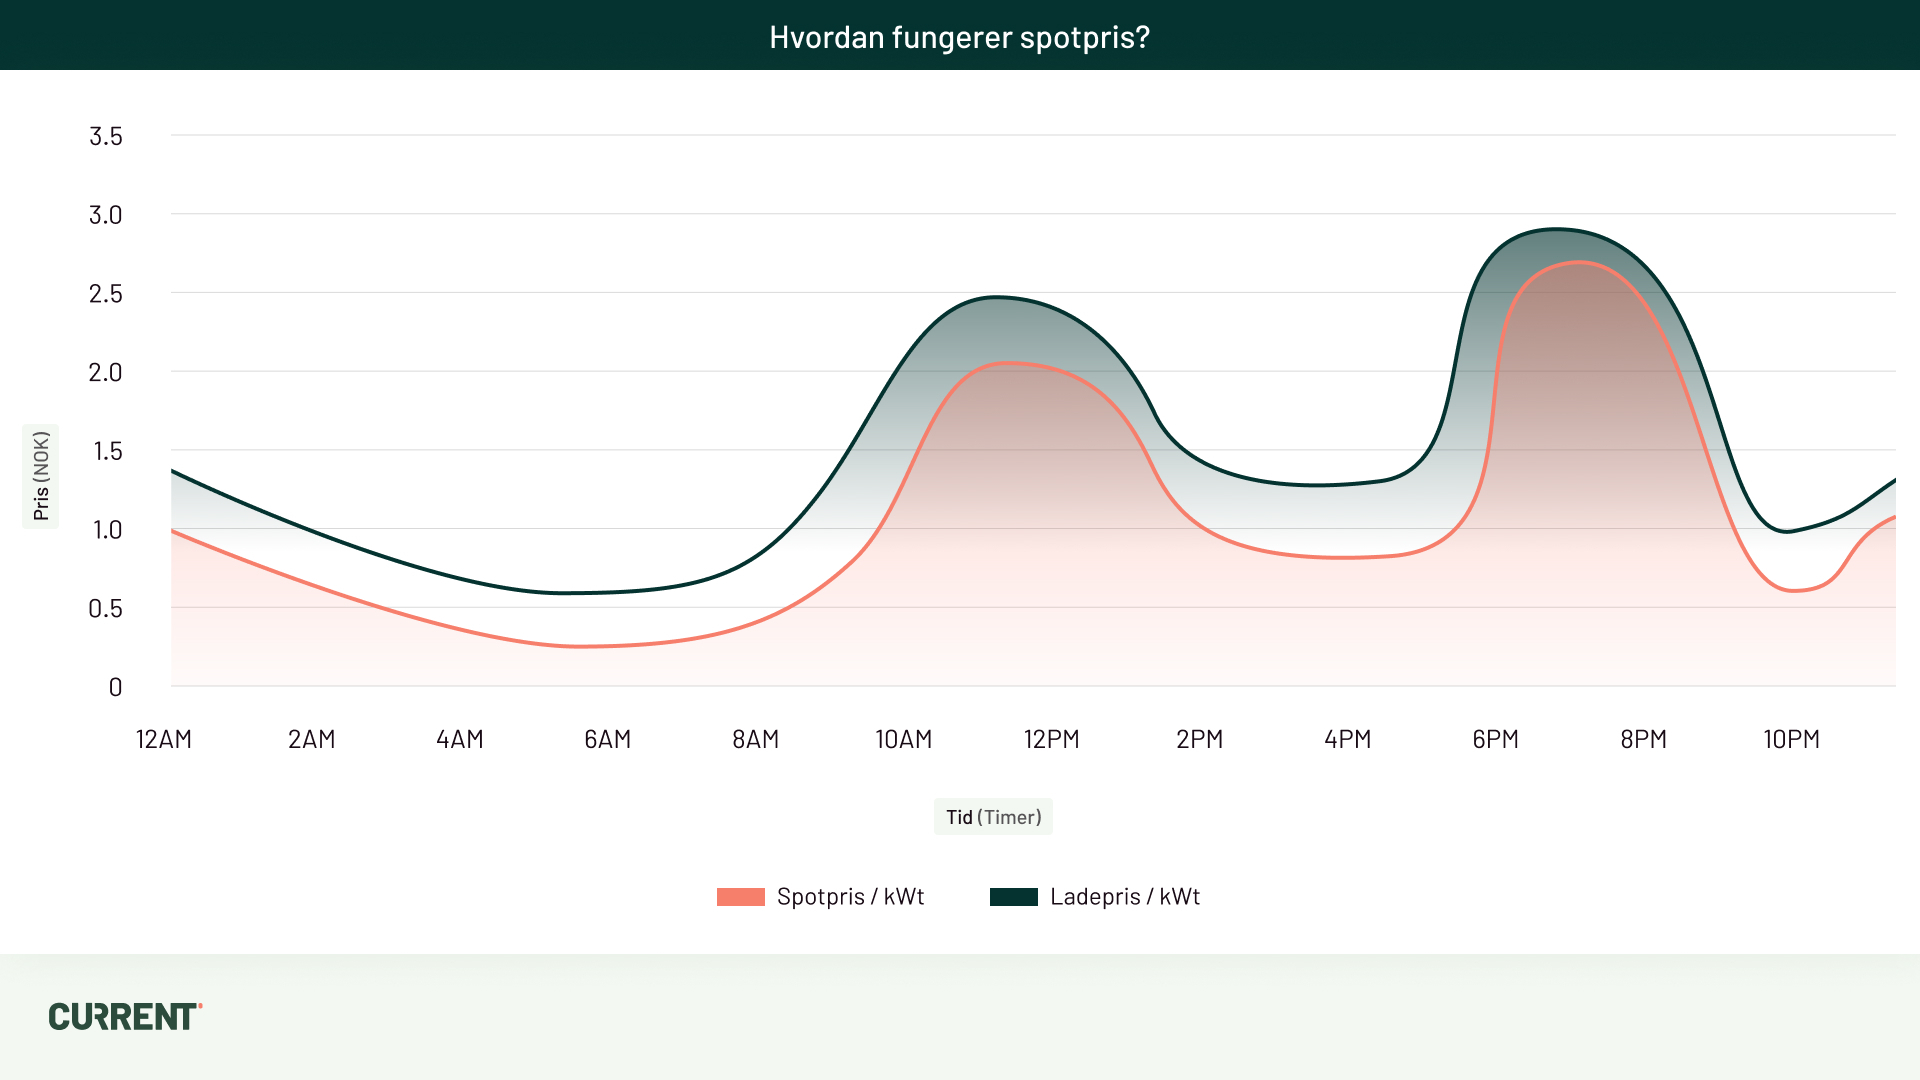Screen dimensions: 1920x1080
Task: Click the chart title Hvordan fungerer spotpris?
Action: 959,37
